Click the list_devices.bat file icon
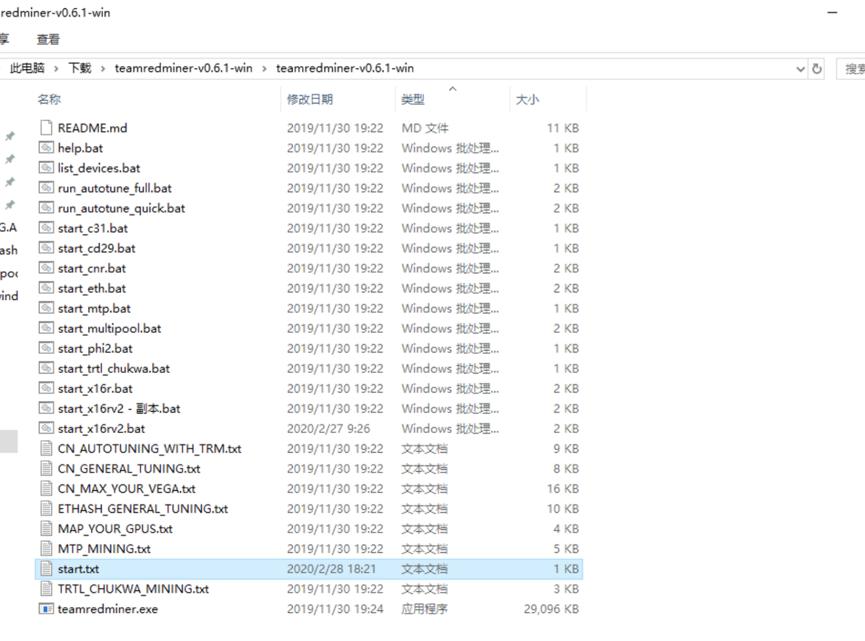Image resolution: width=865 pixels, height=641 pixels. click(46, 168)
